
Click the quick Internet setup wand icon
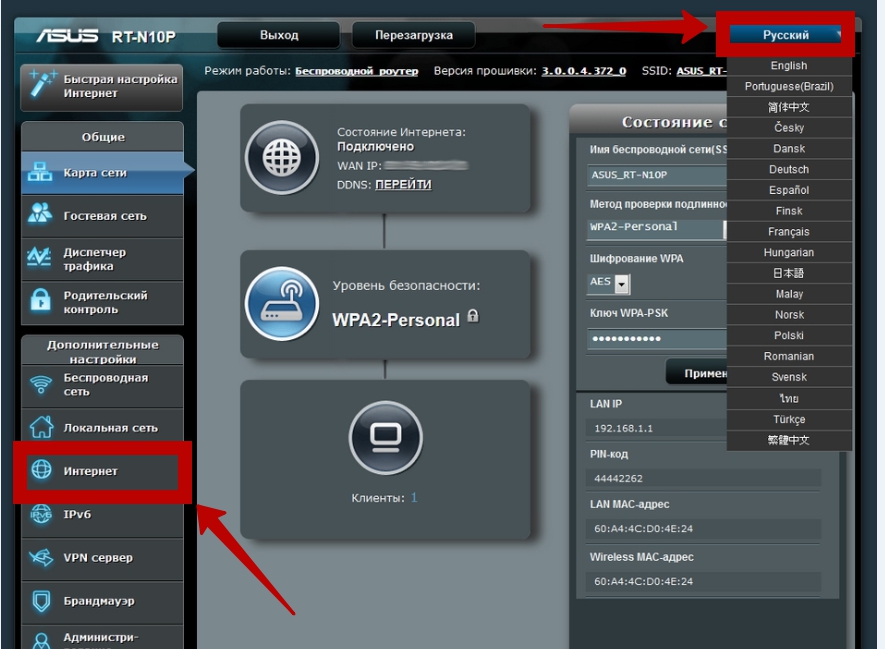point(42,85)
